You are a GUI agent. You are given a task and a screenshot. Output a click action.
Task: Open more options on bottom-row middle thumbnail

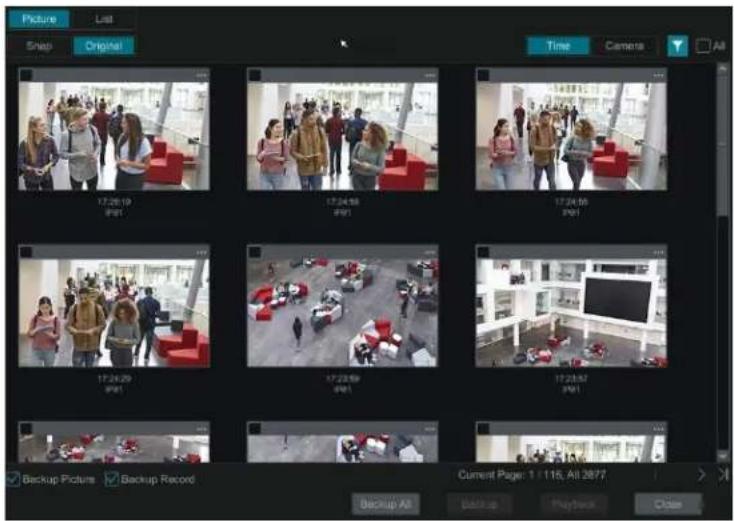(x=430, y=429)
